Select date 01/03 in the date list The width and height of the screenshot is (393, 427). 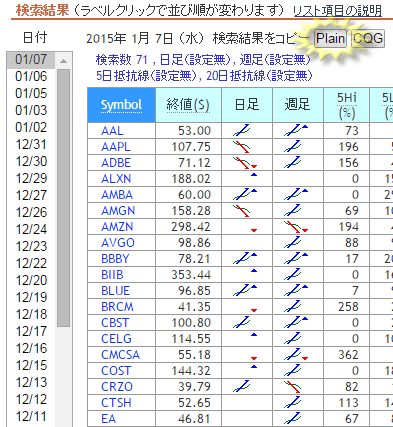point(31,110)
